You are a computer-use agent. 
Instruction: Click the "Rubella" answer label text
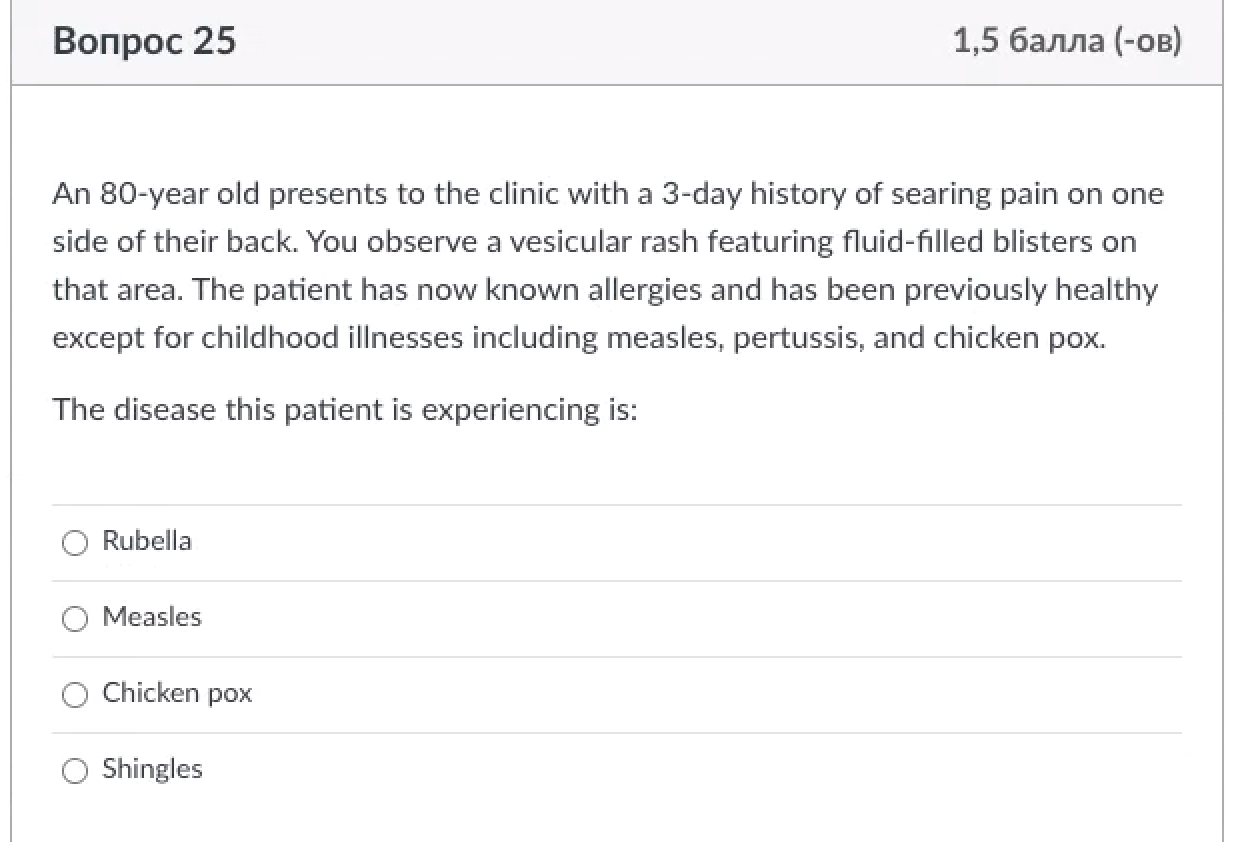tap(147, 541)
